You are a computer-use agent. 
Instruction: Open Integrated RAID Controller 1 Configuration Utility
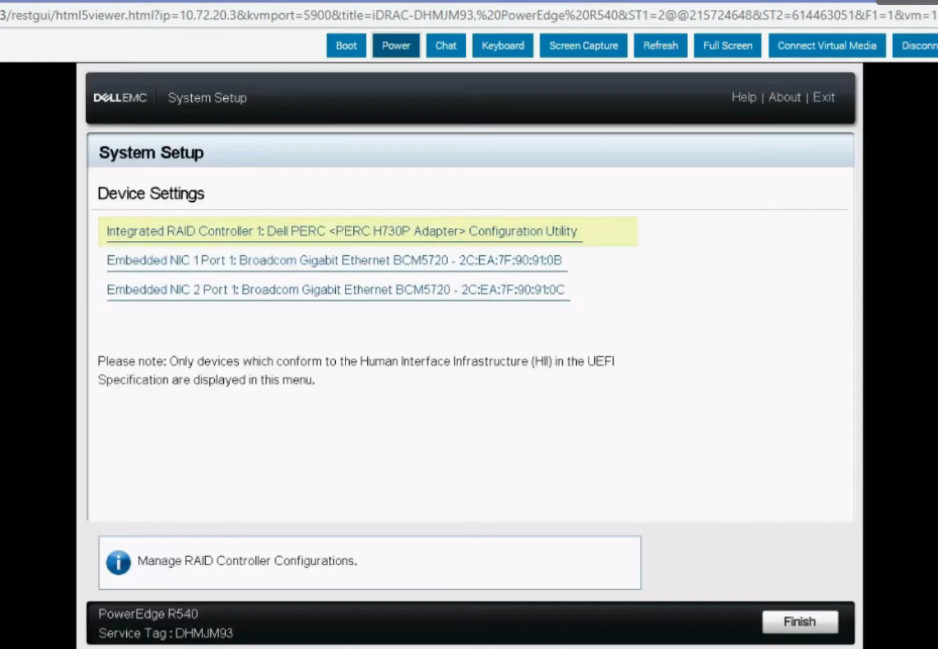pyautogui.click(x=368, y=231)
